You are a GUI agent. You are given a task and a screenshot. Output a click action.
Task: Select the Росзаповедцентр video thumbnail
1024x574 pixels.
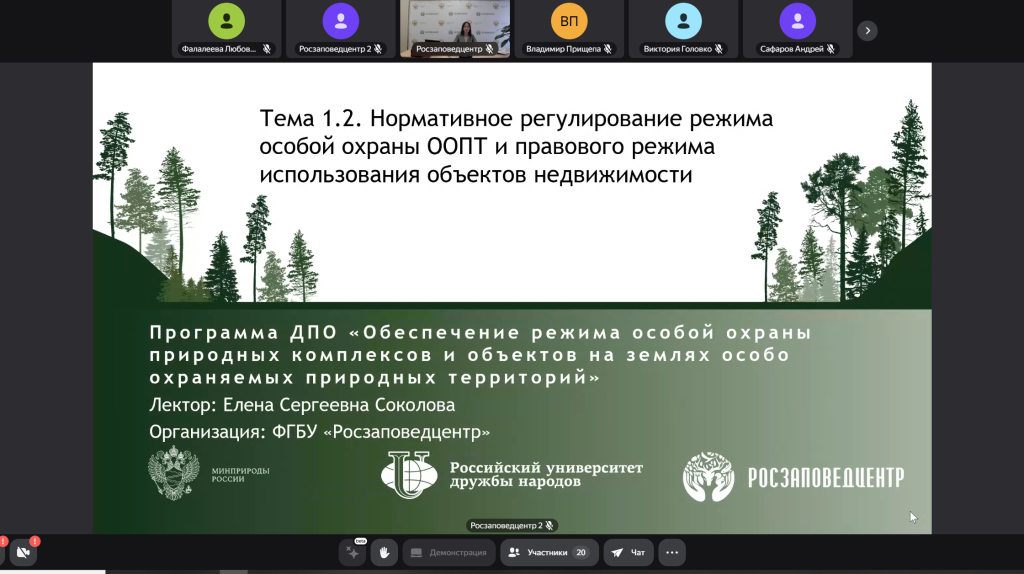(x=455, y=29)
